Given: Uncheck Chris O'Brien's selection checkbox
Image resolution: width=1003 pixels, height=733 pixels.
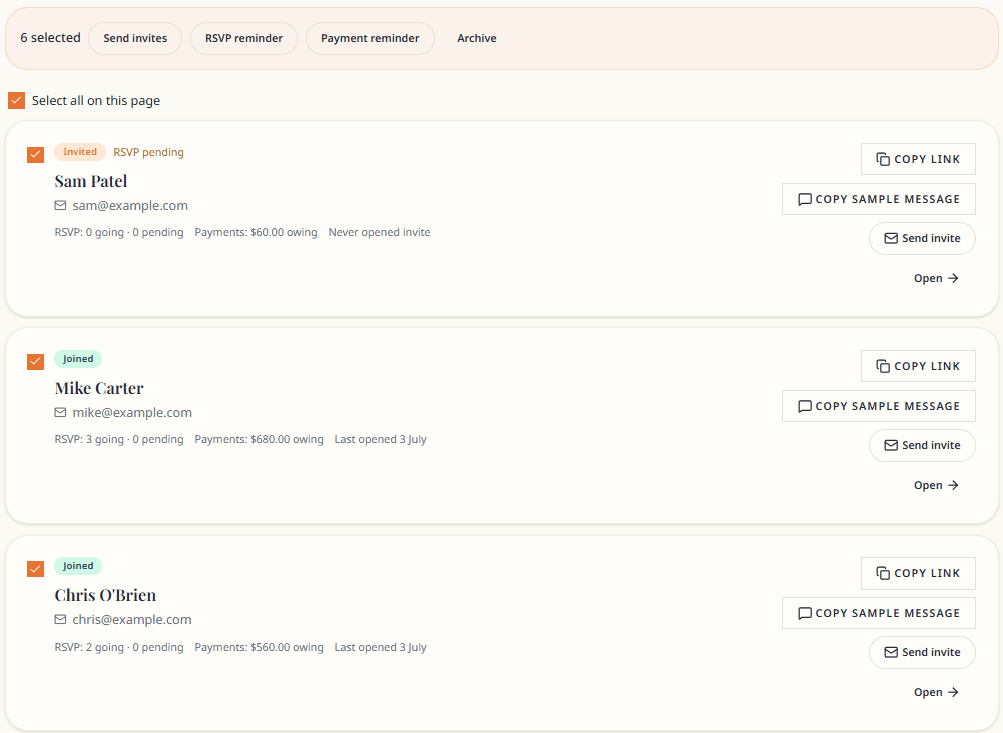Looking at the screenshot, I should 35,569.
